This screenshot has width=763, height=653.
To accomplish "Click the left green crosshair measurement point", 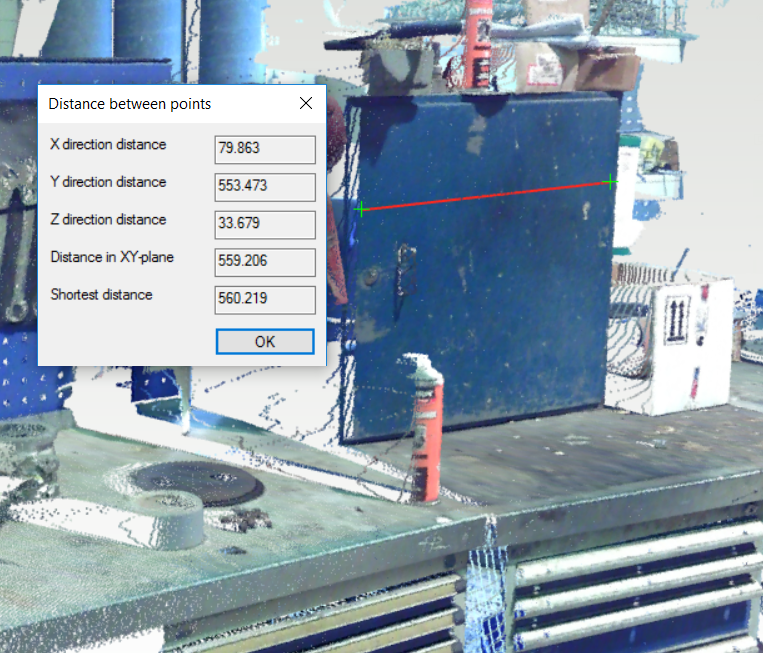I will pos(361,209).
